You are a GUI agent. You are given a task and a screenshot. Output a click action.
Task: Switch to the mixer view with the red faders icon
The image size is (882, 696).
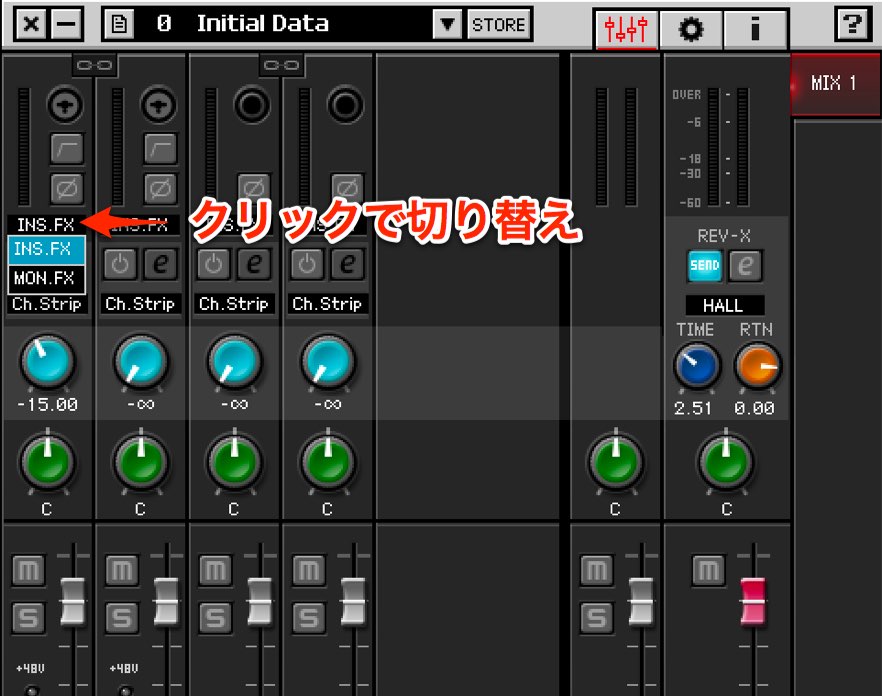[x=626, y=28]
